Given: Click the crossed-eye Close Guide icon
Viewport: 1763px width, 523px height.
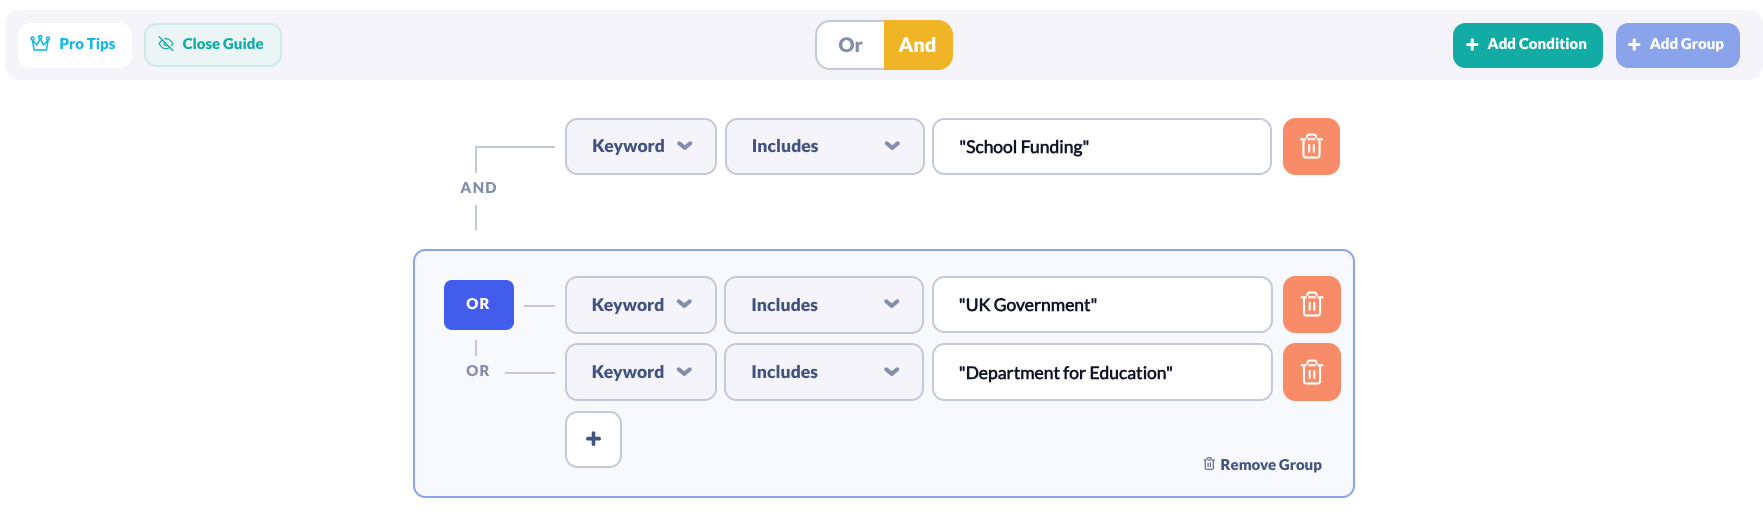Looking at the screenshot, I should (x=166, y=44).
